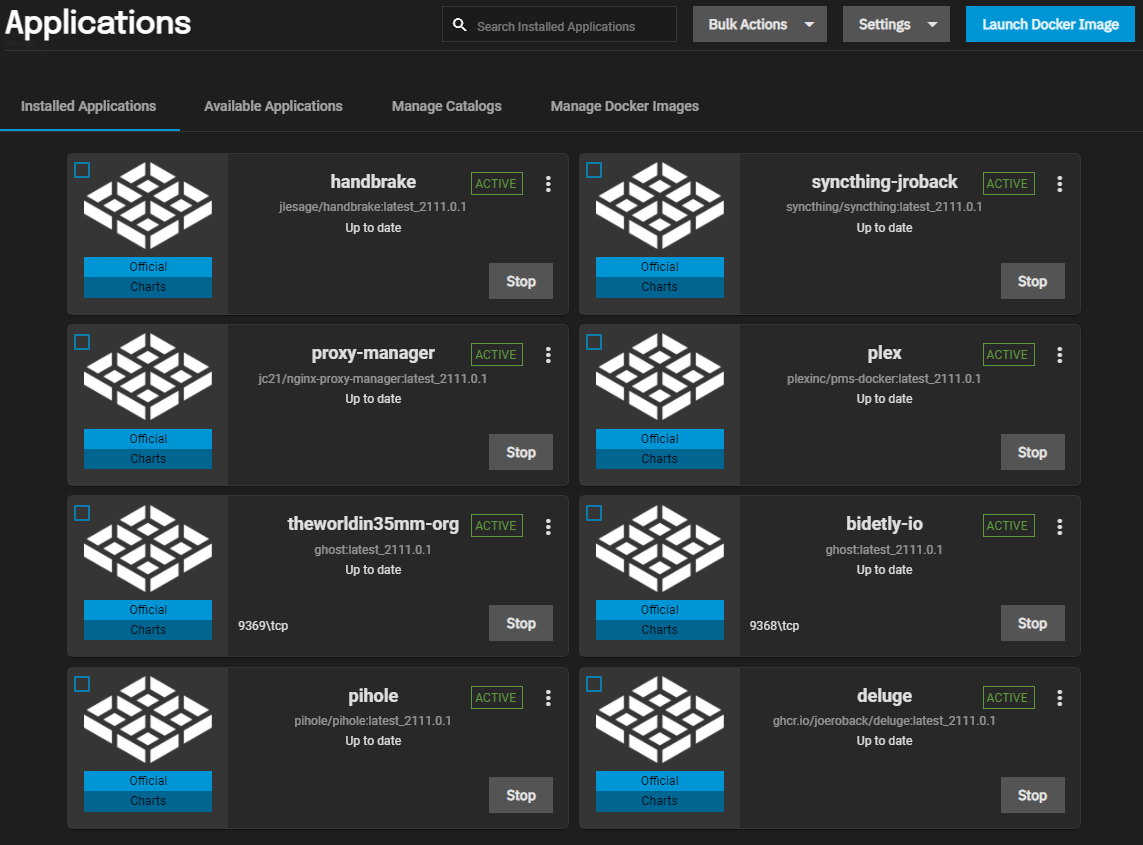1143x845 pixels.
Task: Select the theworldin35mm-org checkbox
Action: (82, 513)
